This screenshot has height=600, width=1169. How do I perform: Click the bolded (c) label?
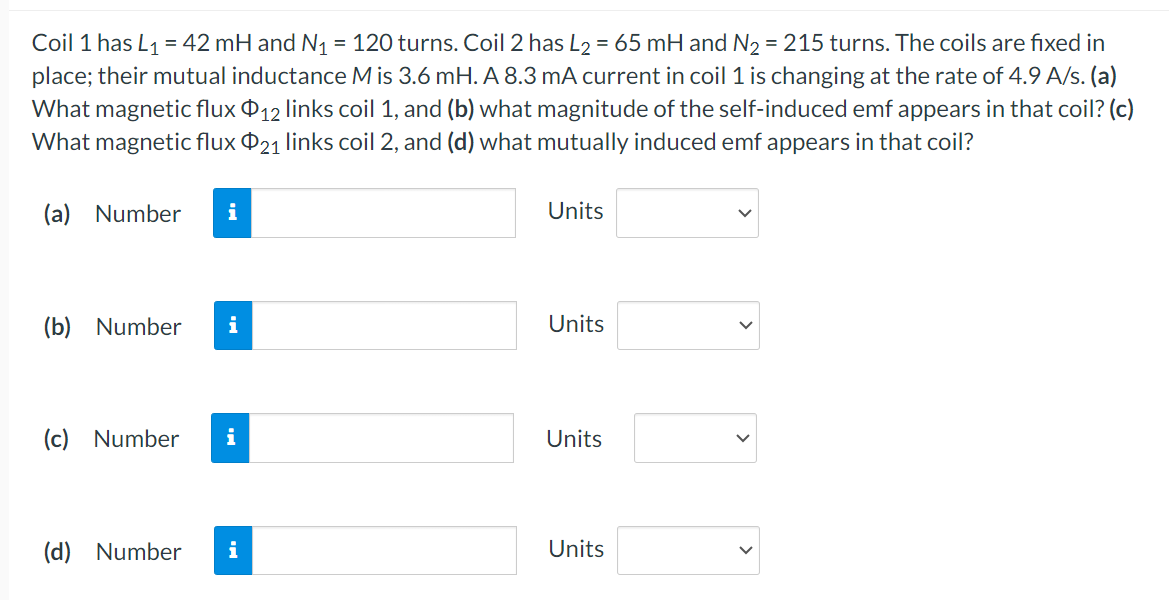click(56, 438)
